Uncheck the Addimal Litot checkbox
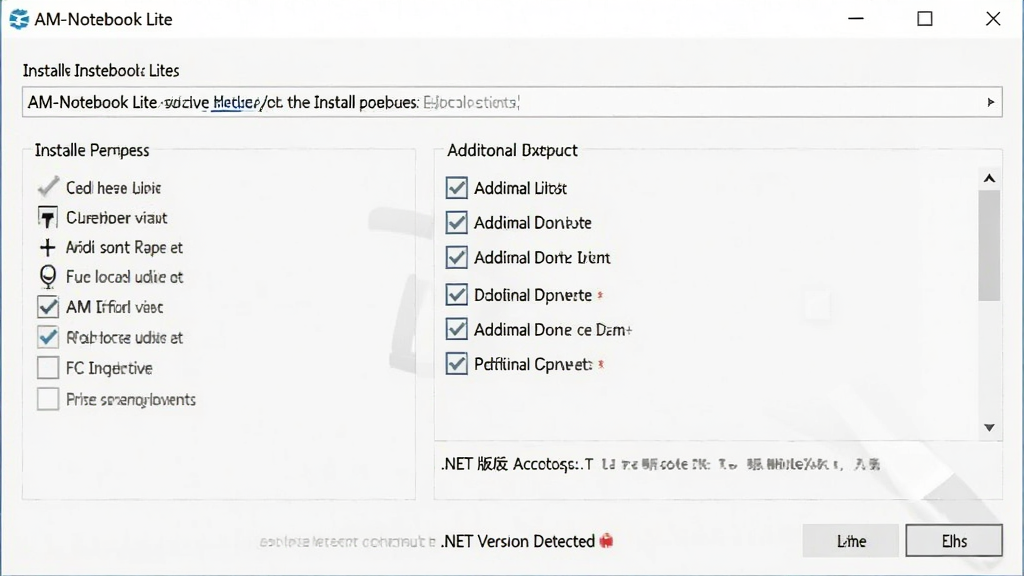The width and height of the screenshot is (1024, 576). (x=456, y=187)
